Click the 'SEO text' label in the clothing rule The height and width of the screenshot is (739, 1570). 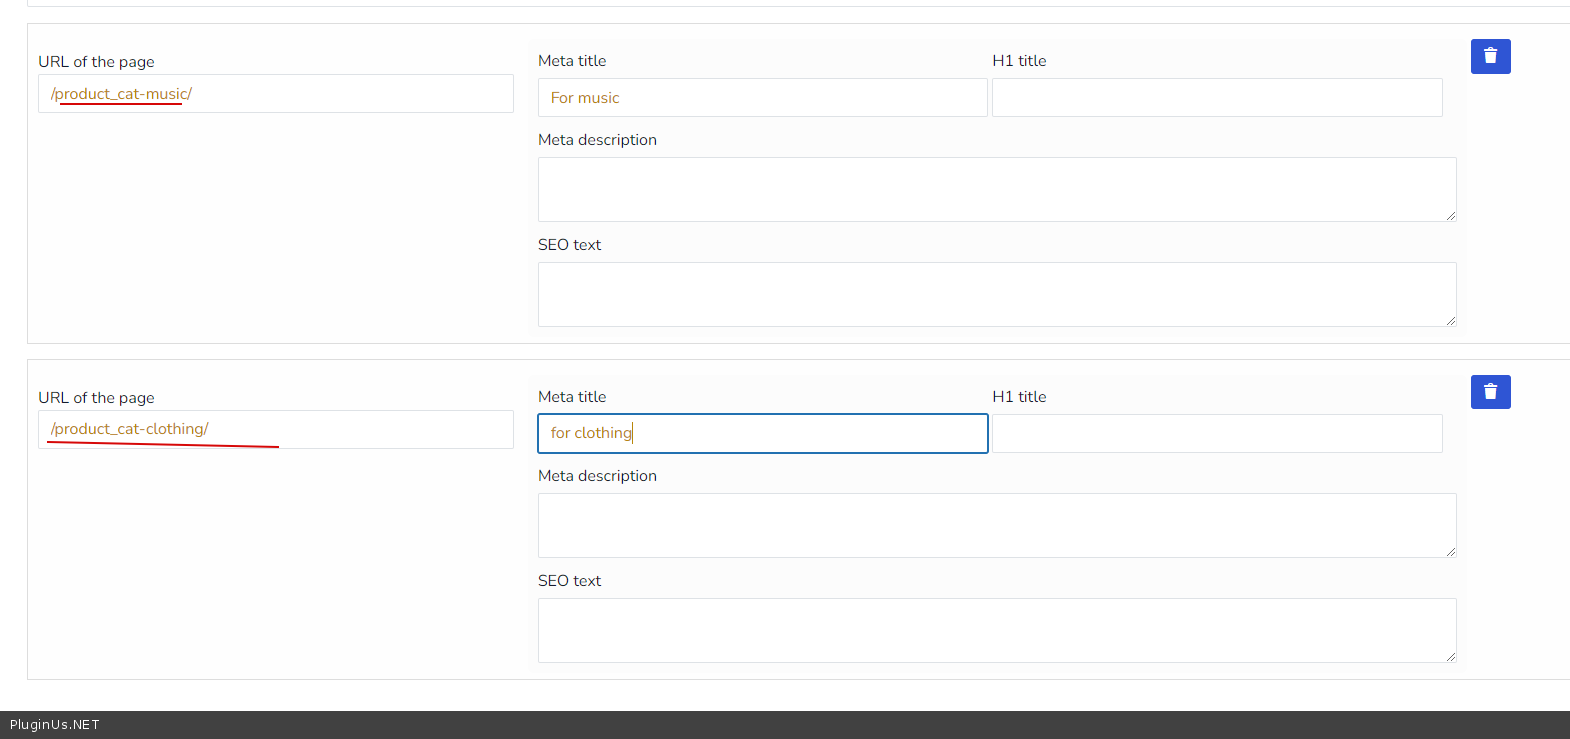[x=569, y=581]
